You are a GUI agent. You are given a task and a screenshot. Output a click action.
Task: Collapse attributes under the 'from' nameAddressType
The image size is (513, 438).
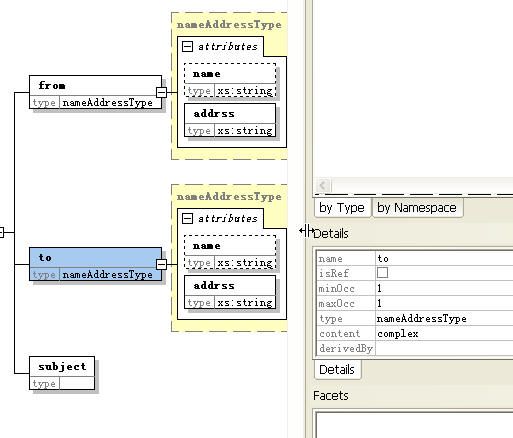click(187, 46)
